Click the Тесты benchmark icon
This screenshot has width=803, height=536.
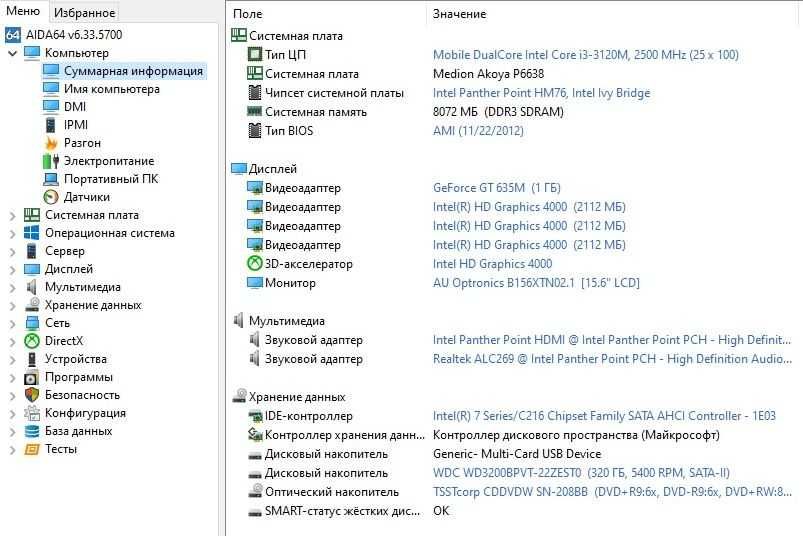(x=32, y=449)
